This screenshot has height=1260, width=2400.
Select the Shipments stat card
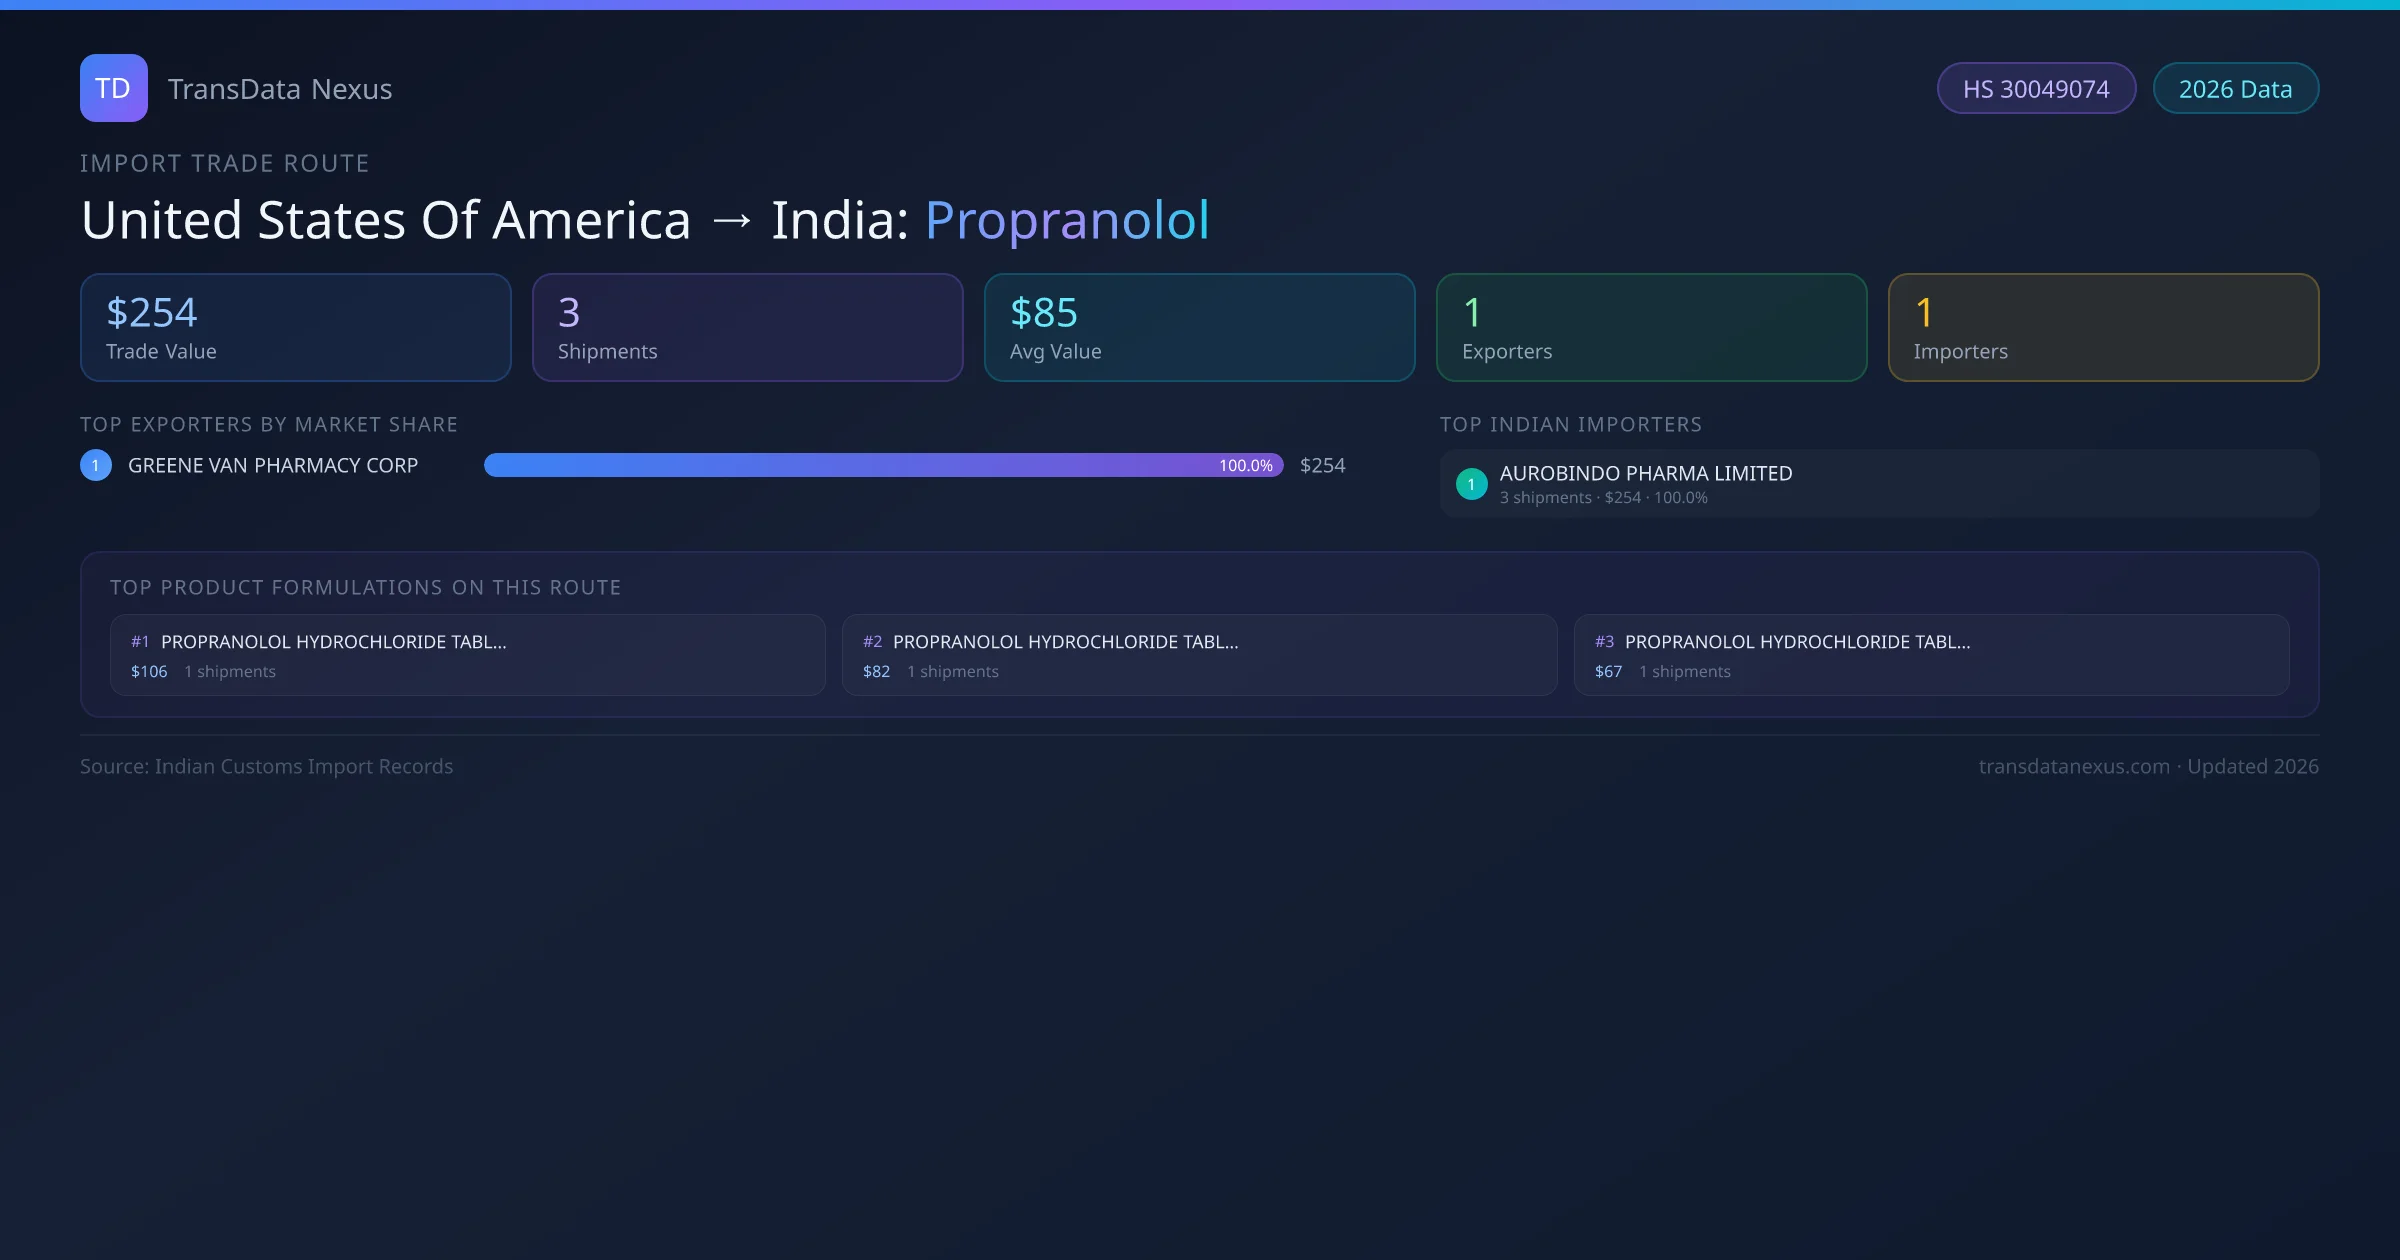(x=748, y=327)
